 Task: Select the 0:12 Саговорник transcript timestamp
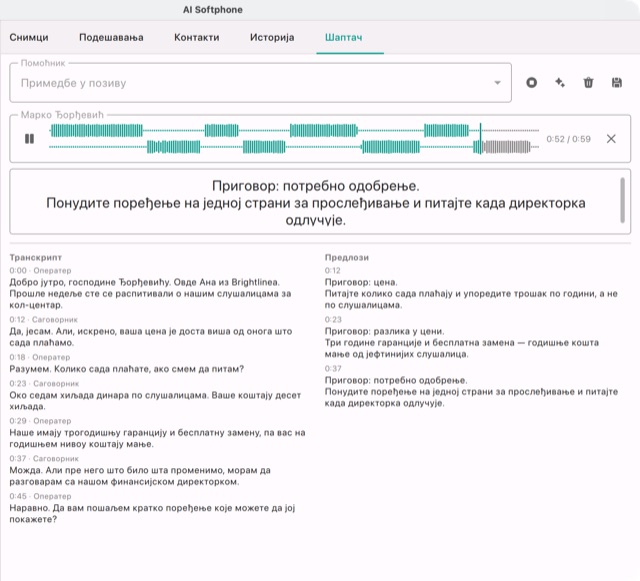click(x=43, y=319)
